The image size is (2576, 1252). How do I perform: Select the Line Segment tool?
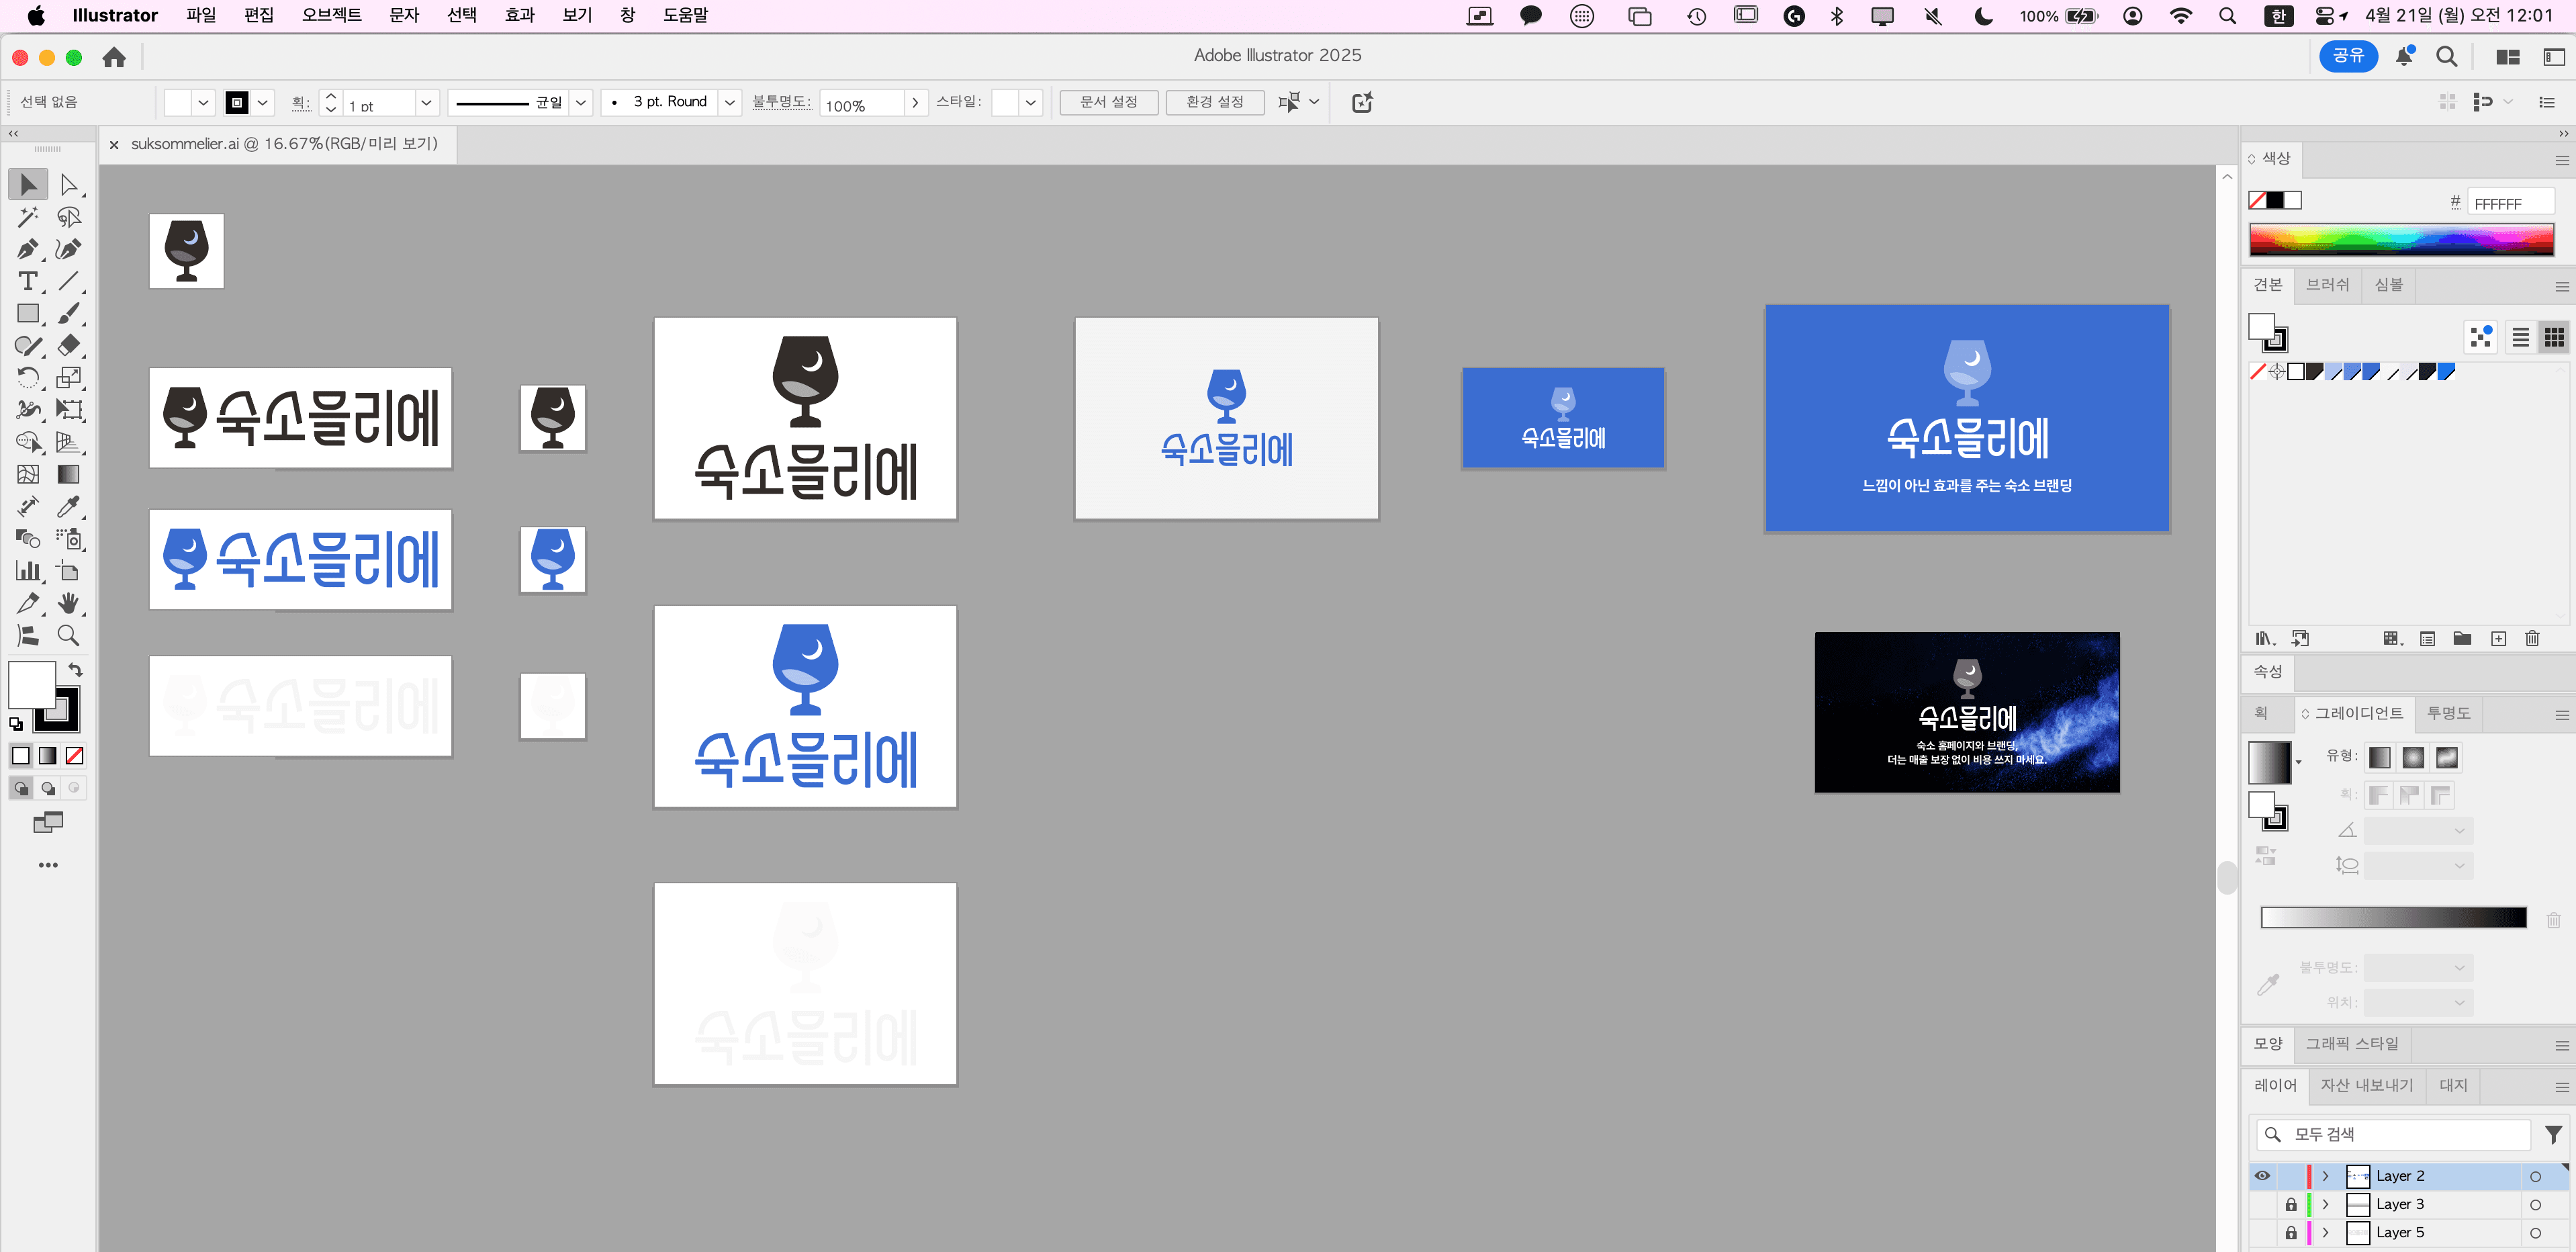click(x=68, y=281)
